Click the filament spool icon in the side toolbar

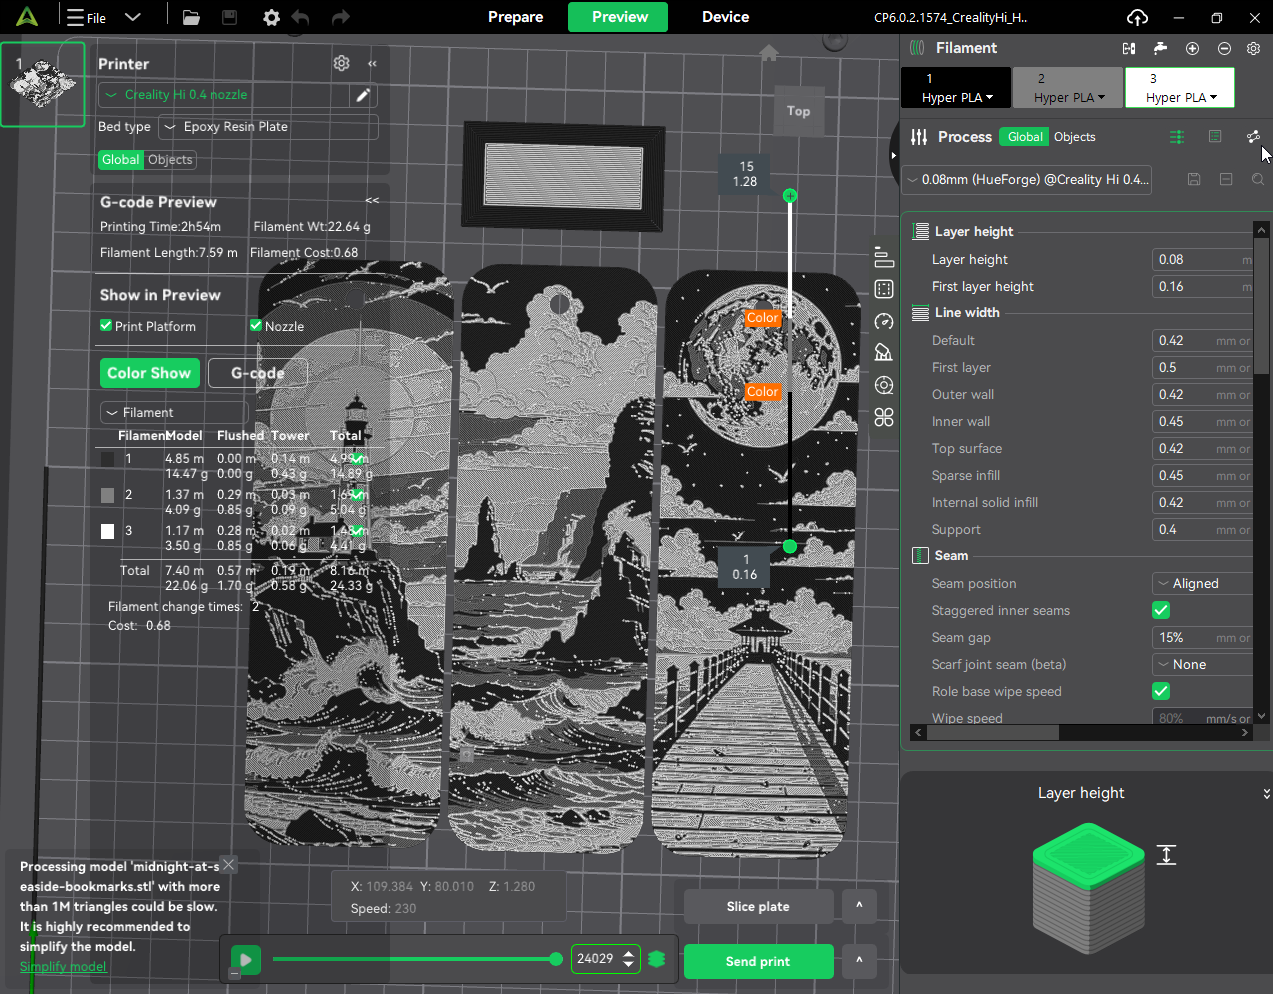coord(883,385)
